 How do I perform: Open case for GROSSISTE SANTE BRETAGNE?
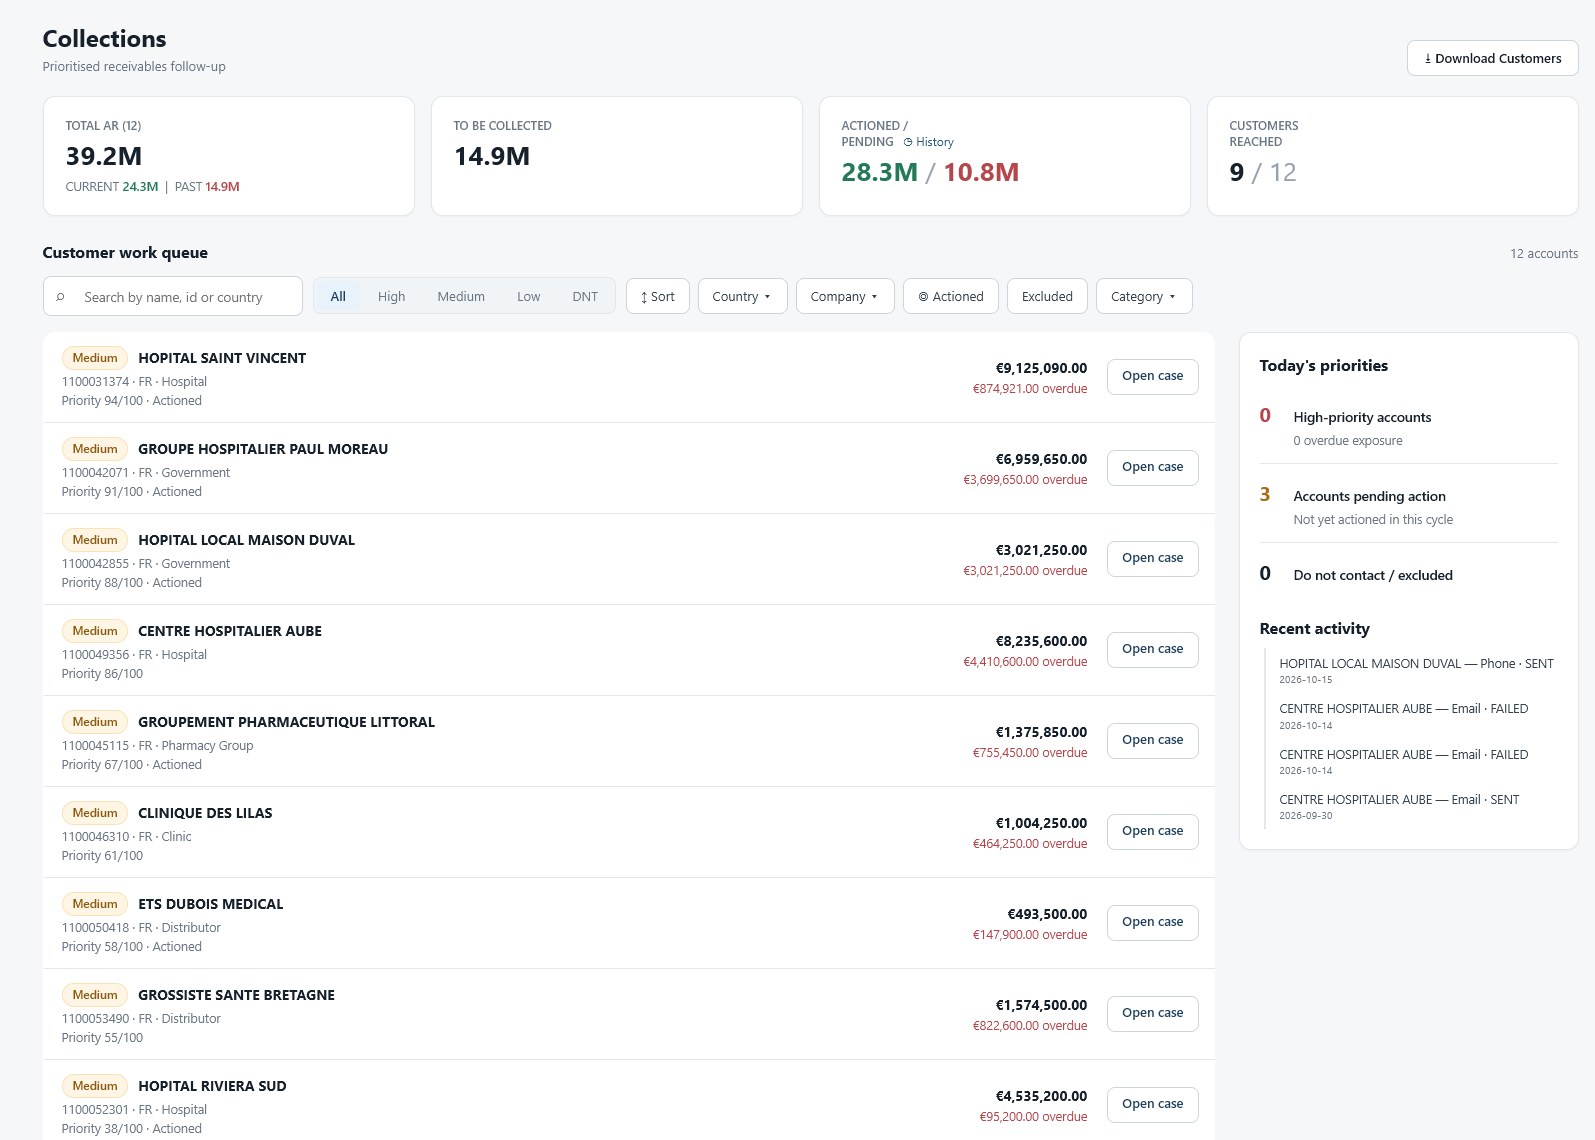click(x=1152, y=1013)
